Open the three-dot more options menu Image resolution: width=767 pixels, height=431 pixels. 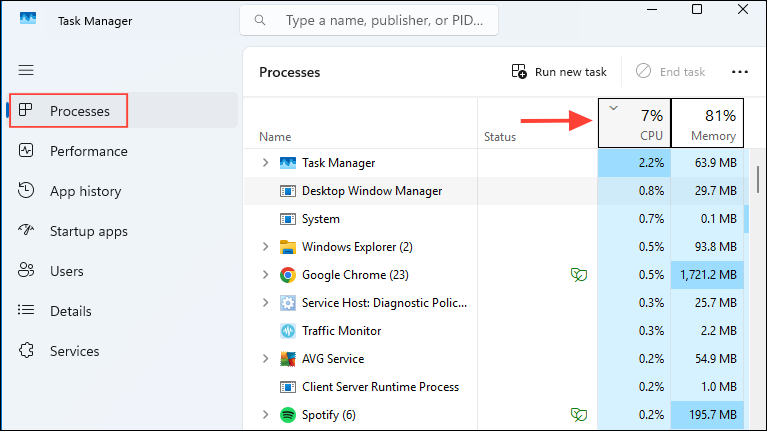point(740,72)
